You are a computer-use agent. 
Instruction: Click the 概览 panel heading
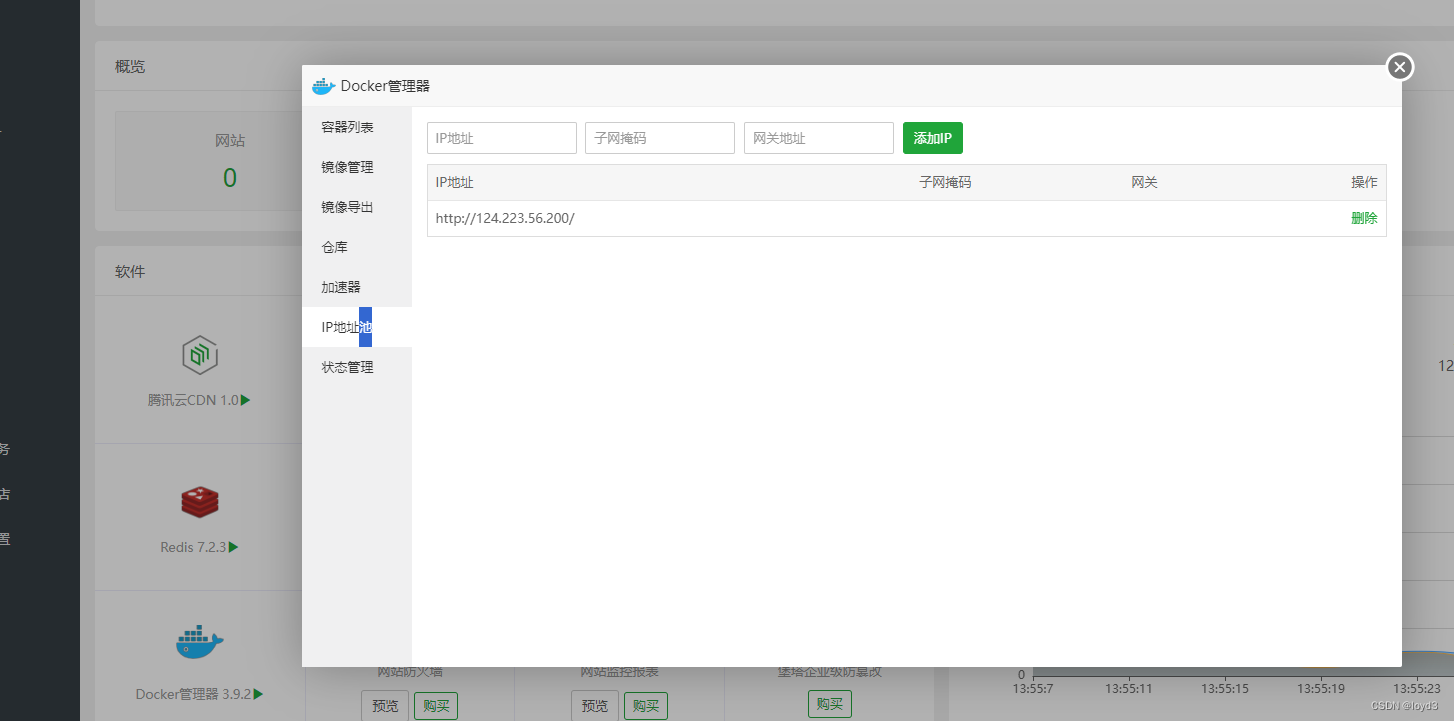[x=130, y=66]
